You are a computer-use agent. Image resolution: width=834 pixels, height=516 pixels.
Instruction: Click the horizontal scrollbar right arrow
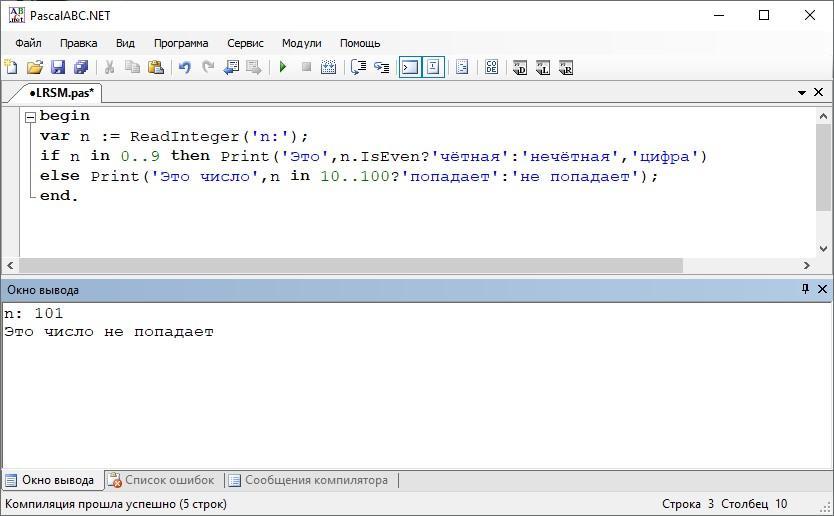click(x=807, y=265)
